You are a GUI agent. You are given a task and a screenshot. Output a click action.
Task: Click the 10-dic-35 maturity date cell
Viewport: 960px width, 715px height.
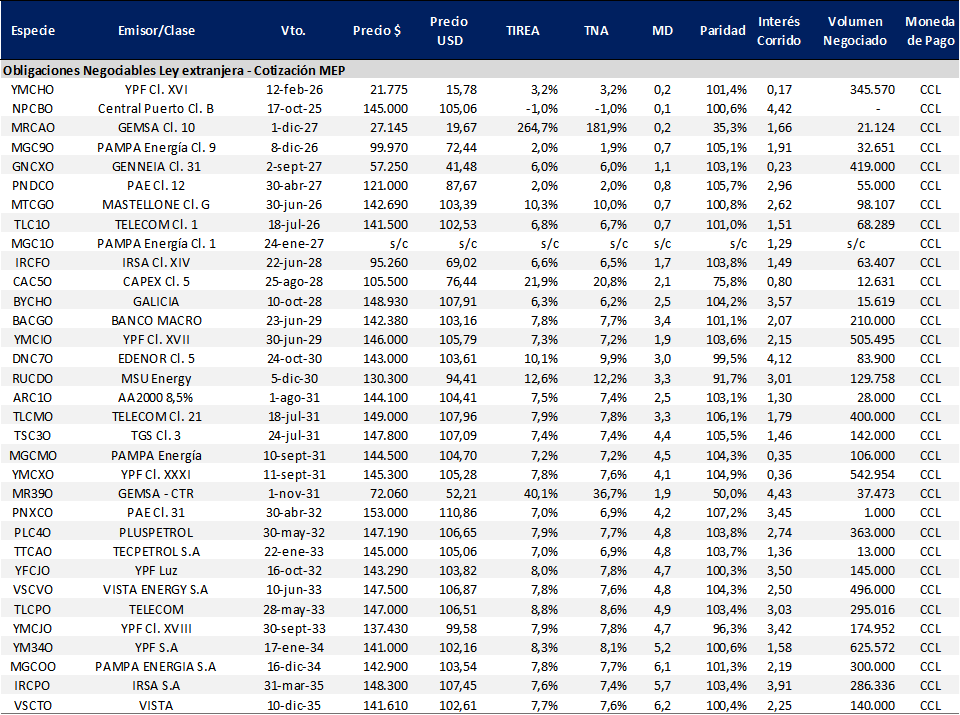(293, 705)
